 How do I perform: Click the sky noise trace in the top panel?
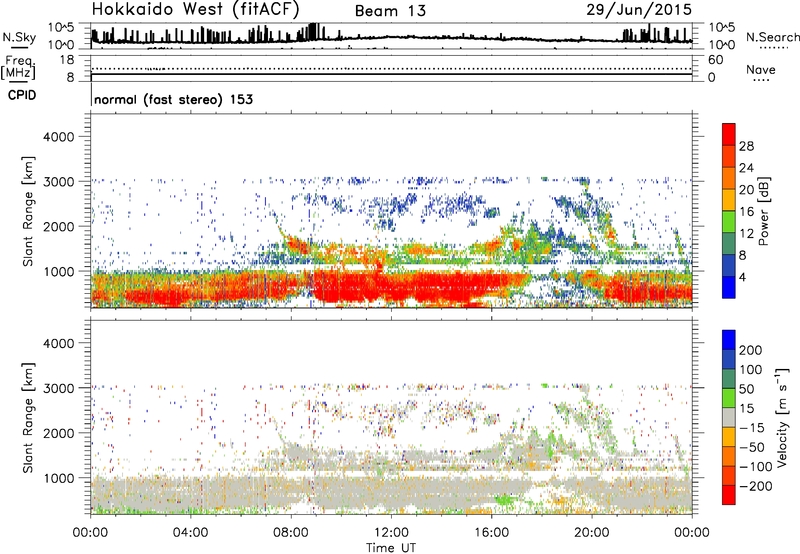391,37
